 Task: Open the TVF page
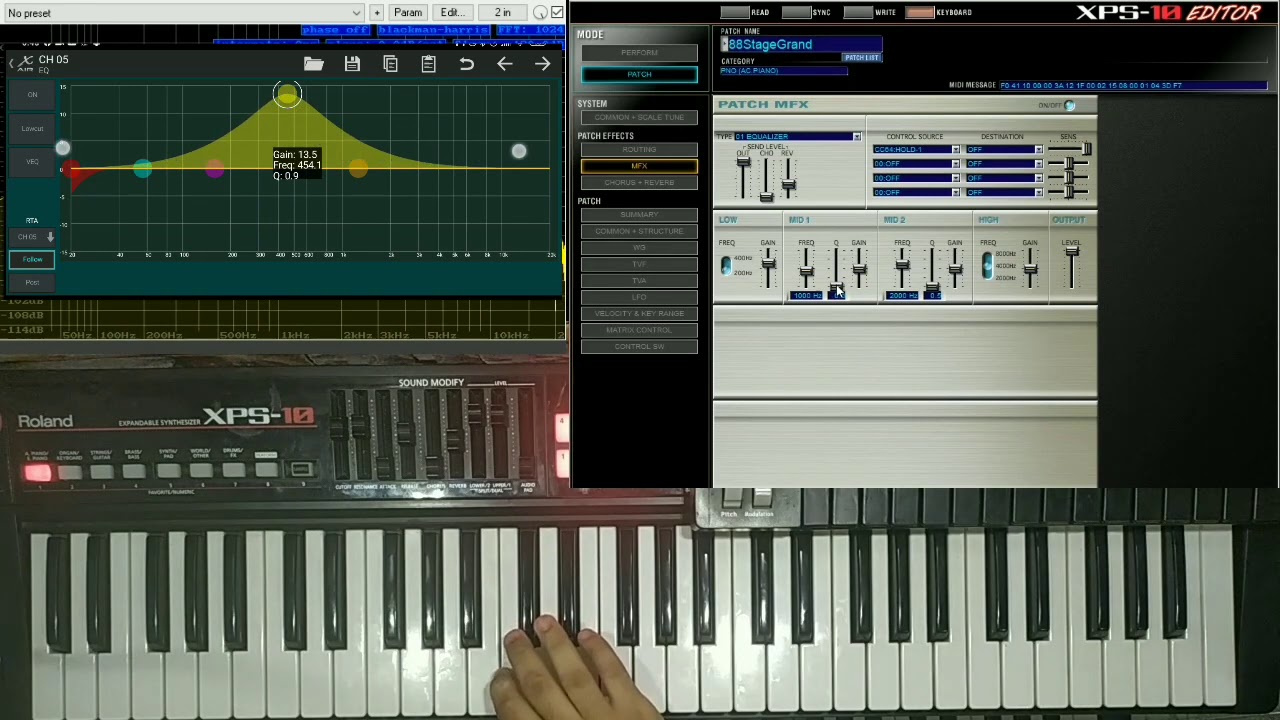click(x=639, y=264)
